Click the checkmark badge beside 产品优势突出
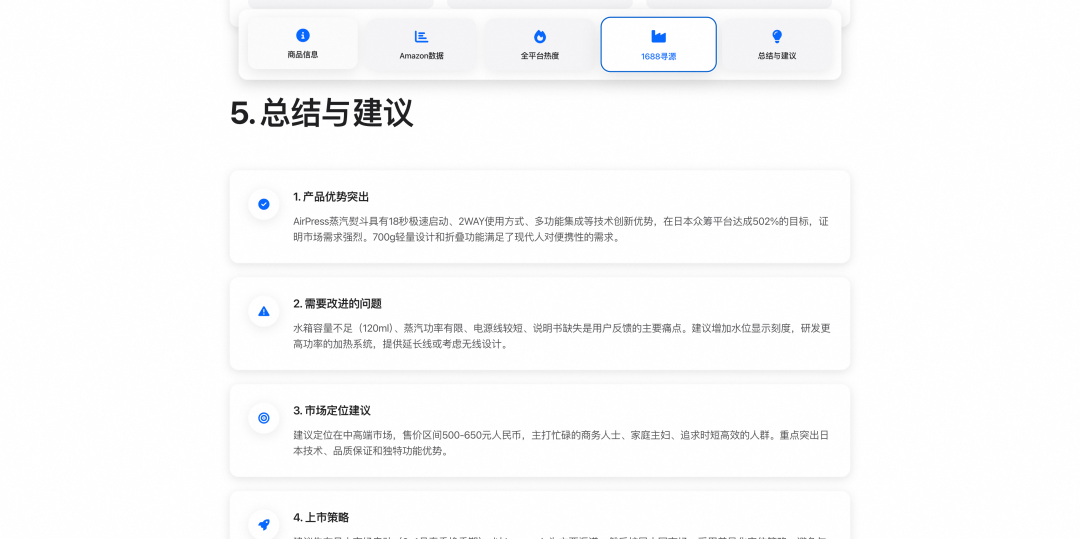 264,204
